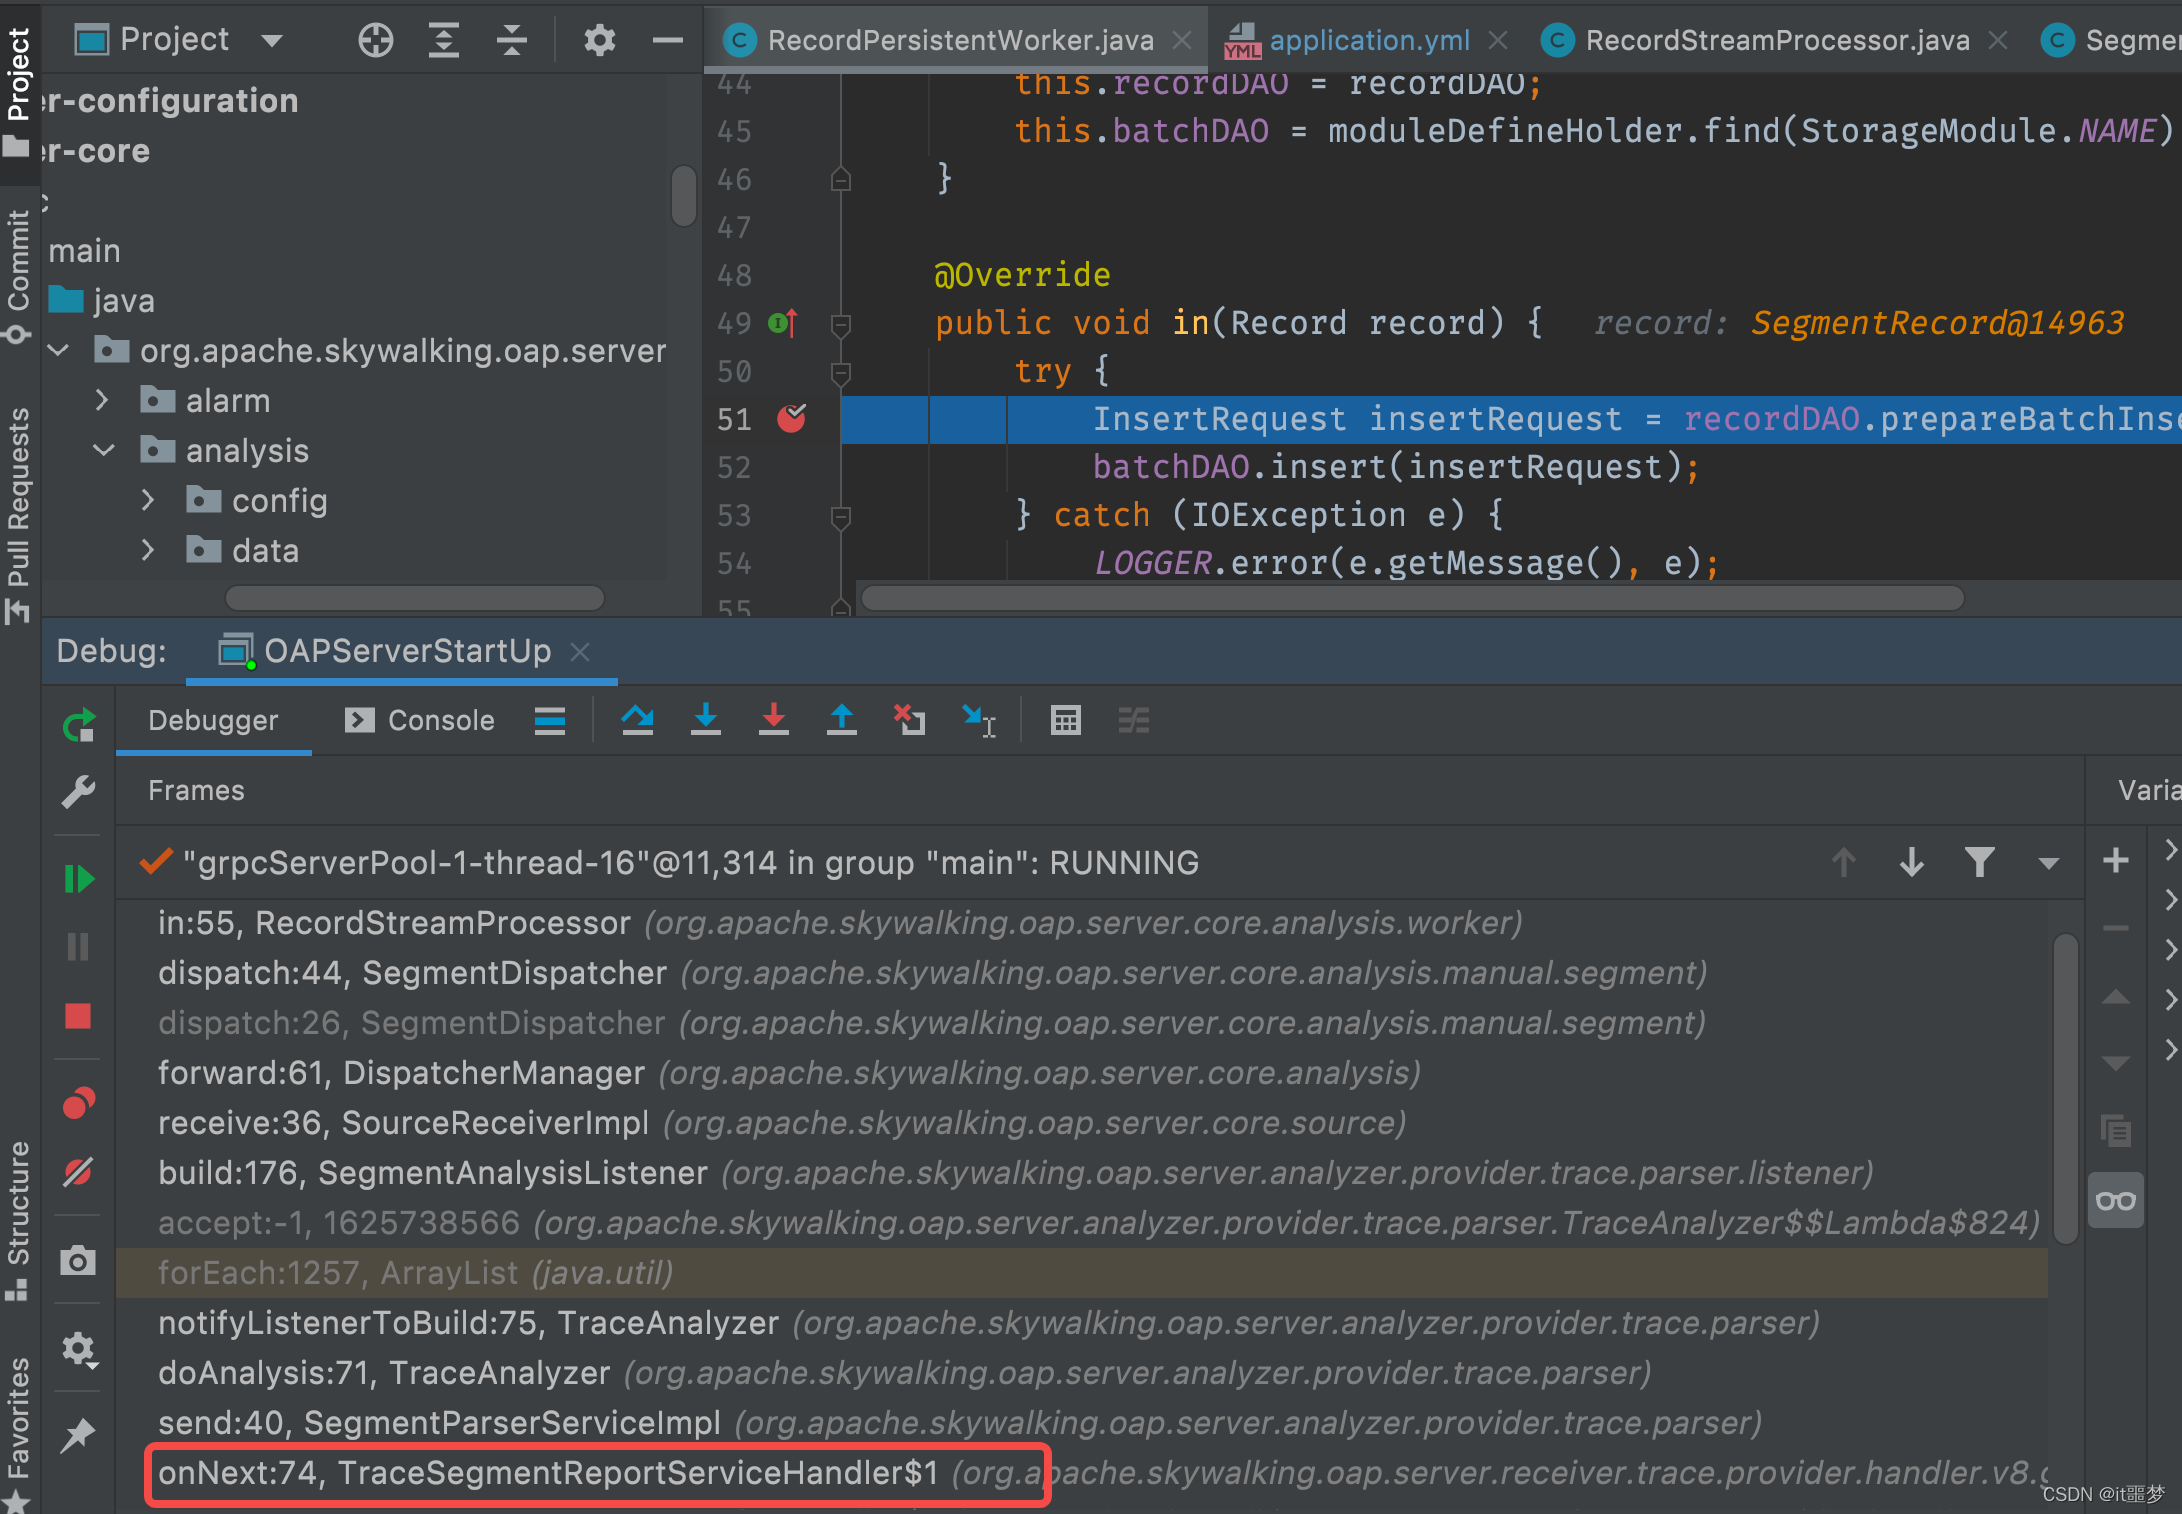The width and height of the screenshot is (2182, 1514).
Task: Click the Force Step Into button
Action: click(x=773, y=720)
